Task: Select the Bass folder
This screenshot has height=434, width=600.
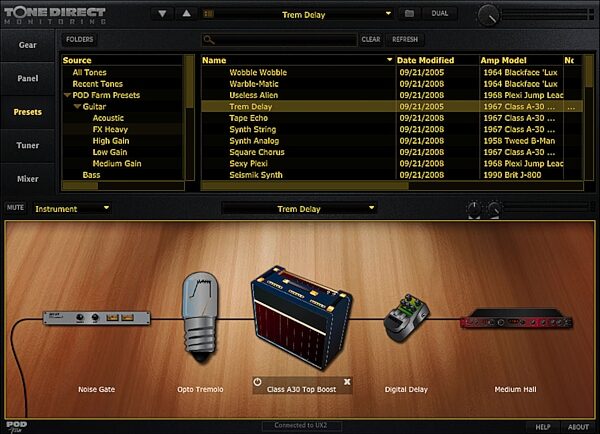Action: 91,175
